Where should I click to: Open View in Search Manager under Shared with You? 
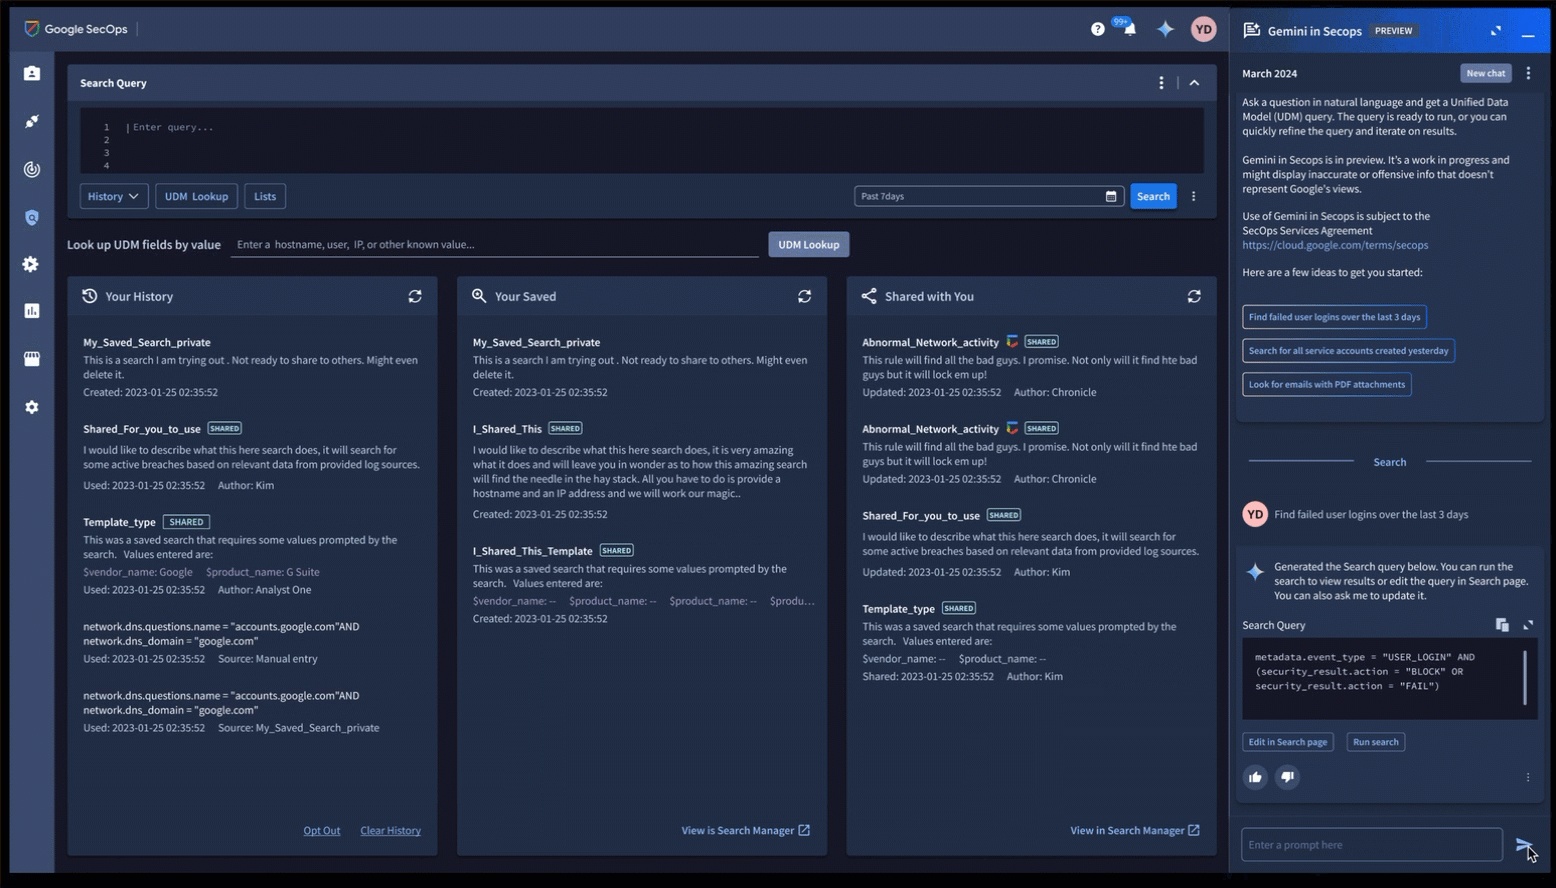tap(1135, 831)
